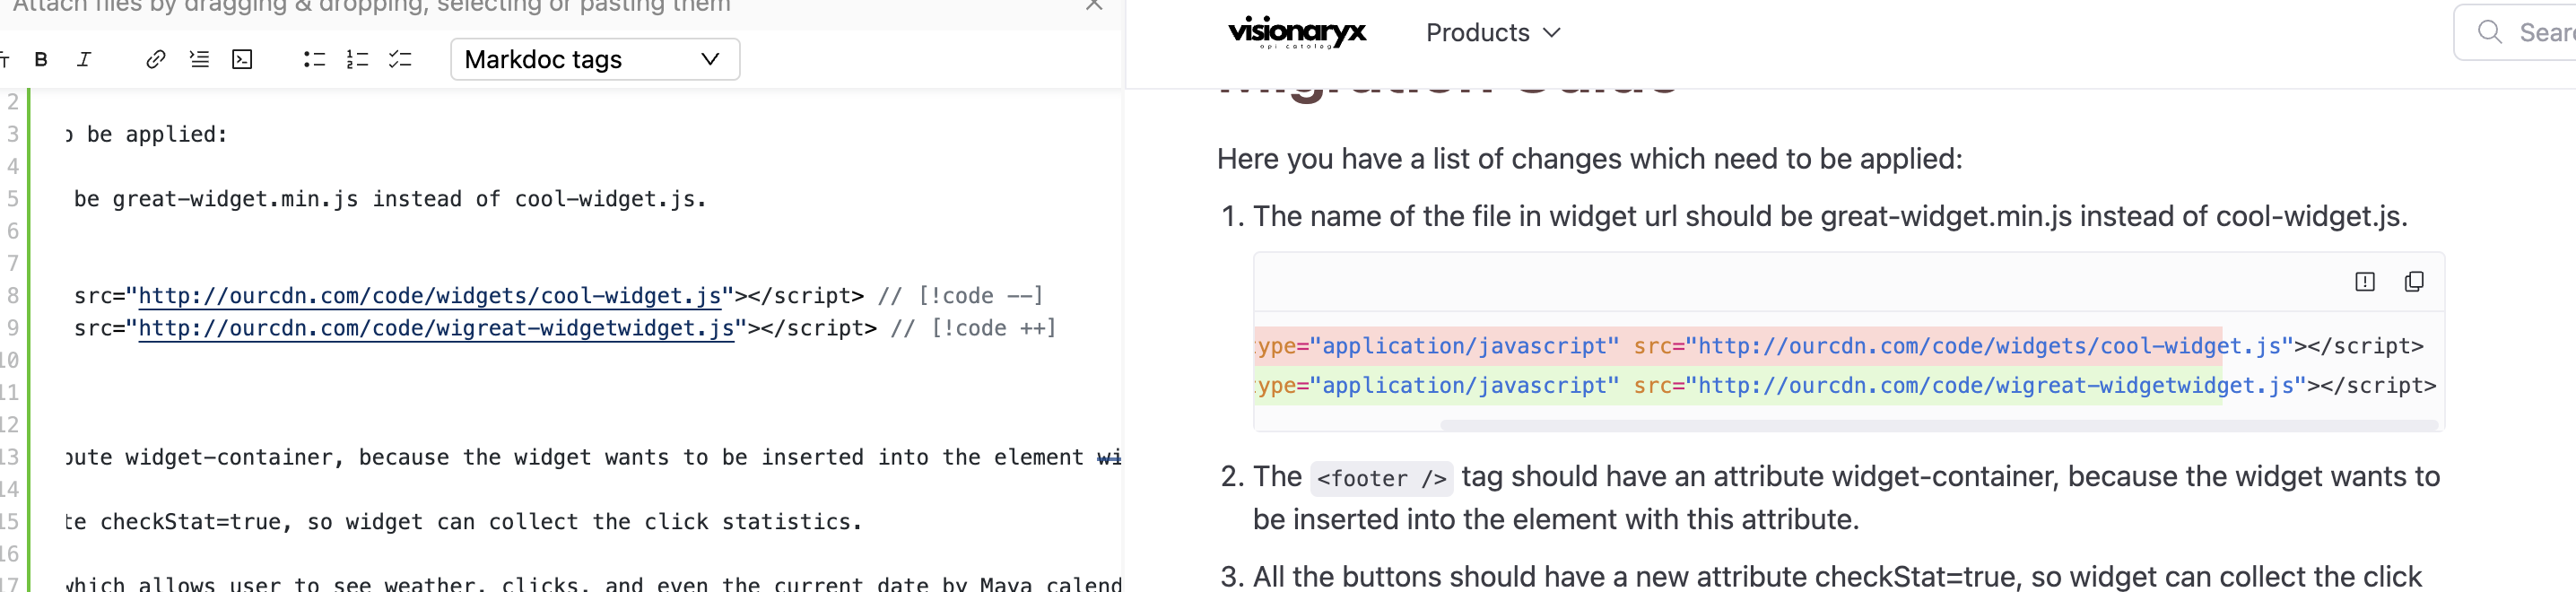This screenshot has height=592, width=2576.
Task: Click the Visionaryx logo
Action: tap(1296, 33)
